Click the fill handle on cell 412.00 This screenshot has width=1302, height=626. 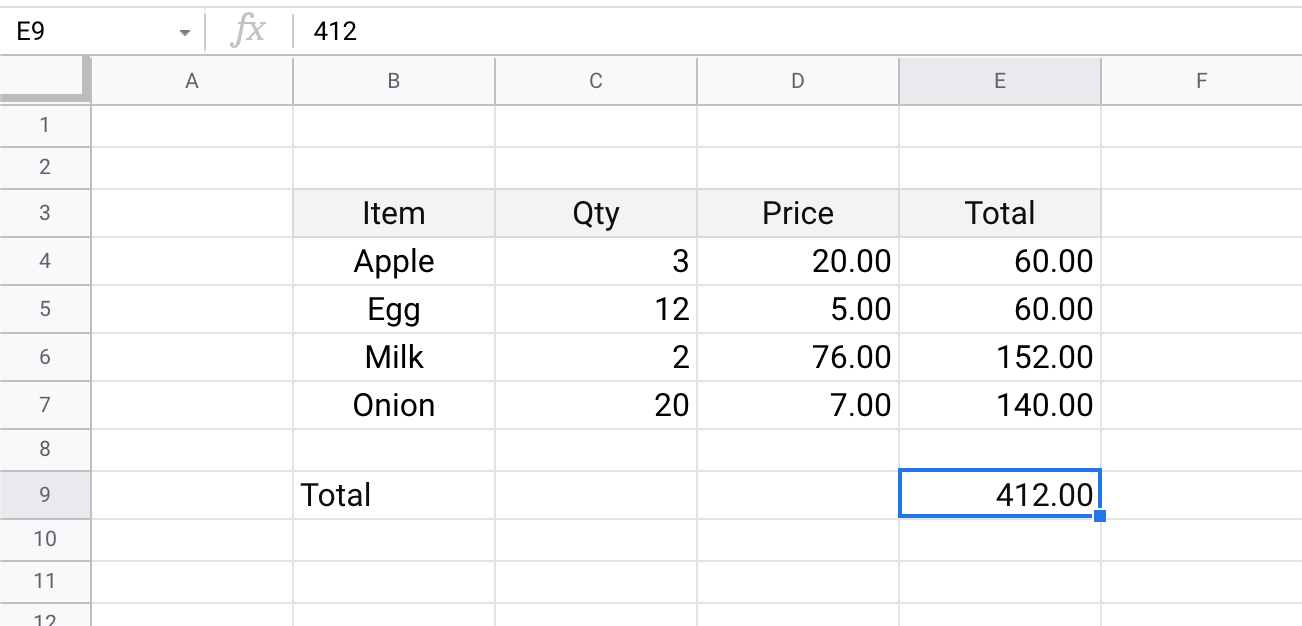point(1101,516)
